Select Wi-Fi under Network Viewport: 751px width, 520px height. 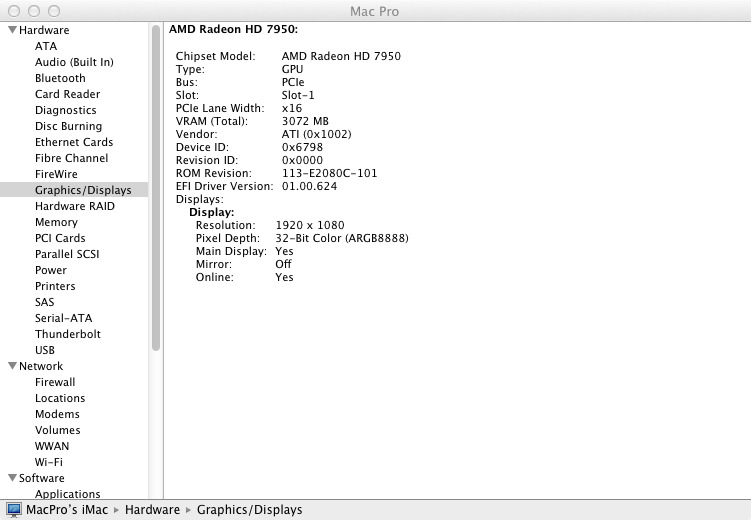pos(49,462)
